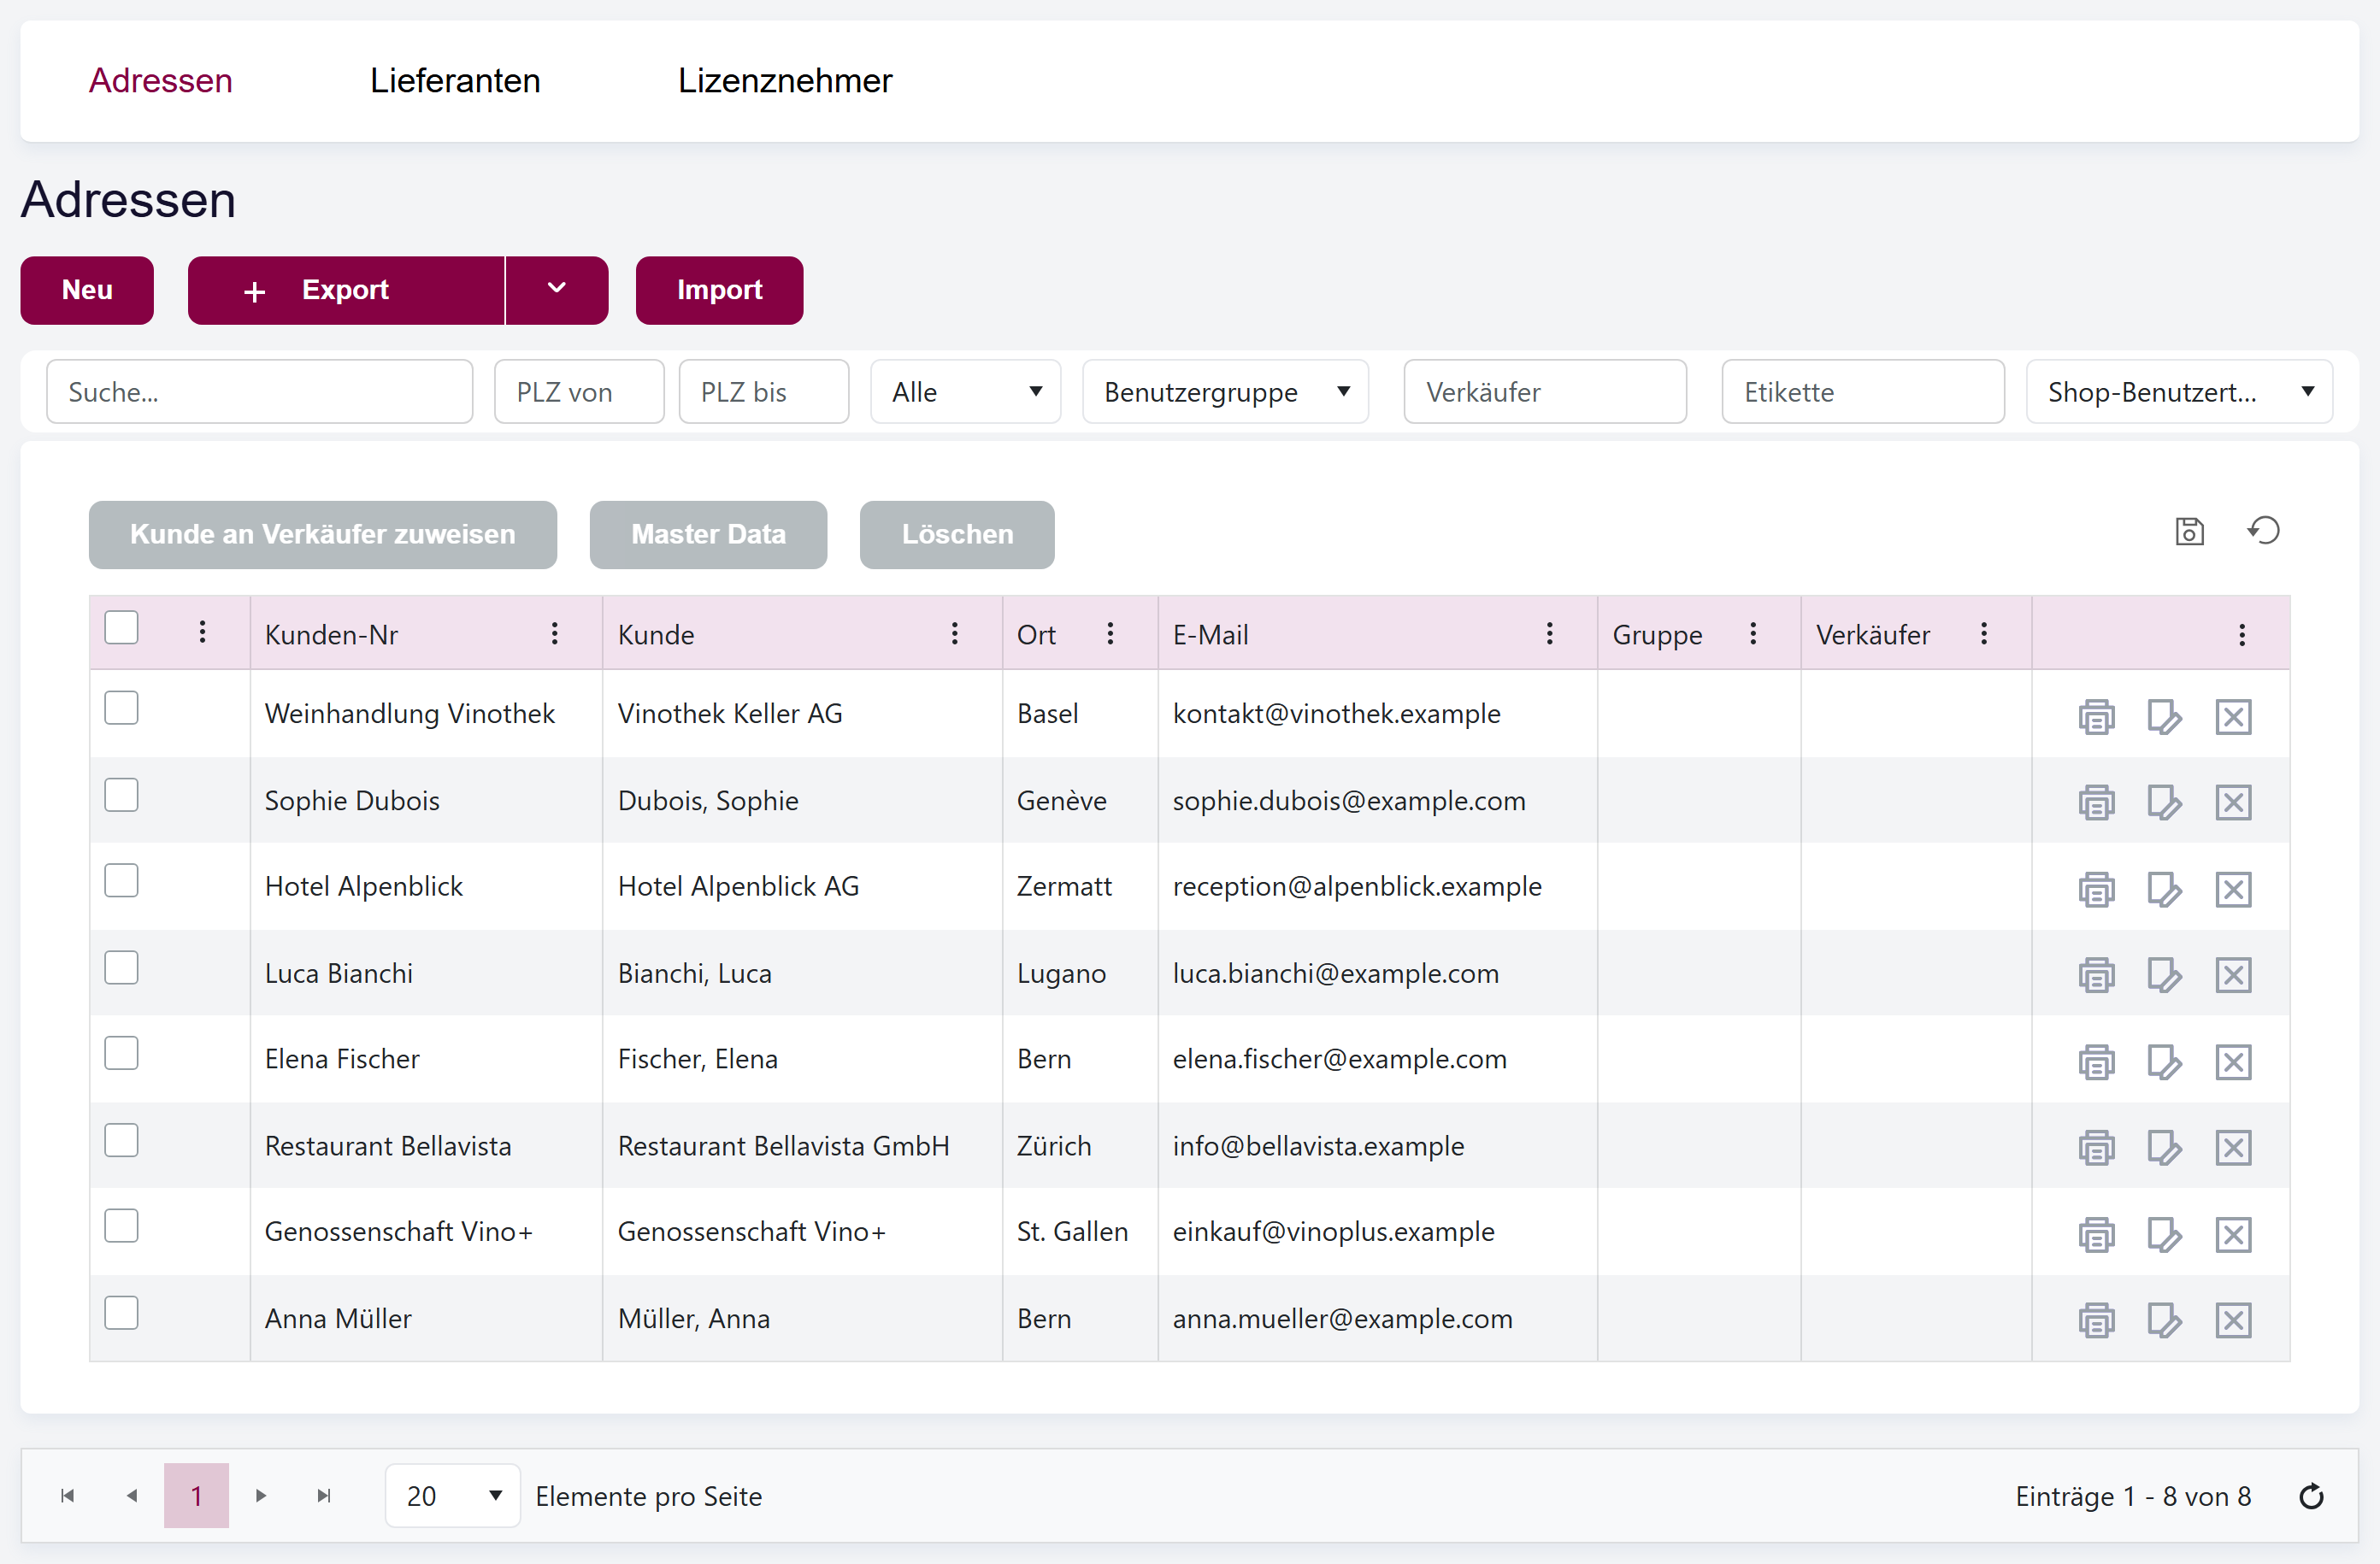Delete Fischer, Elena via X icon

coord(2233,1062)
